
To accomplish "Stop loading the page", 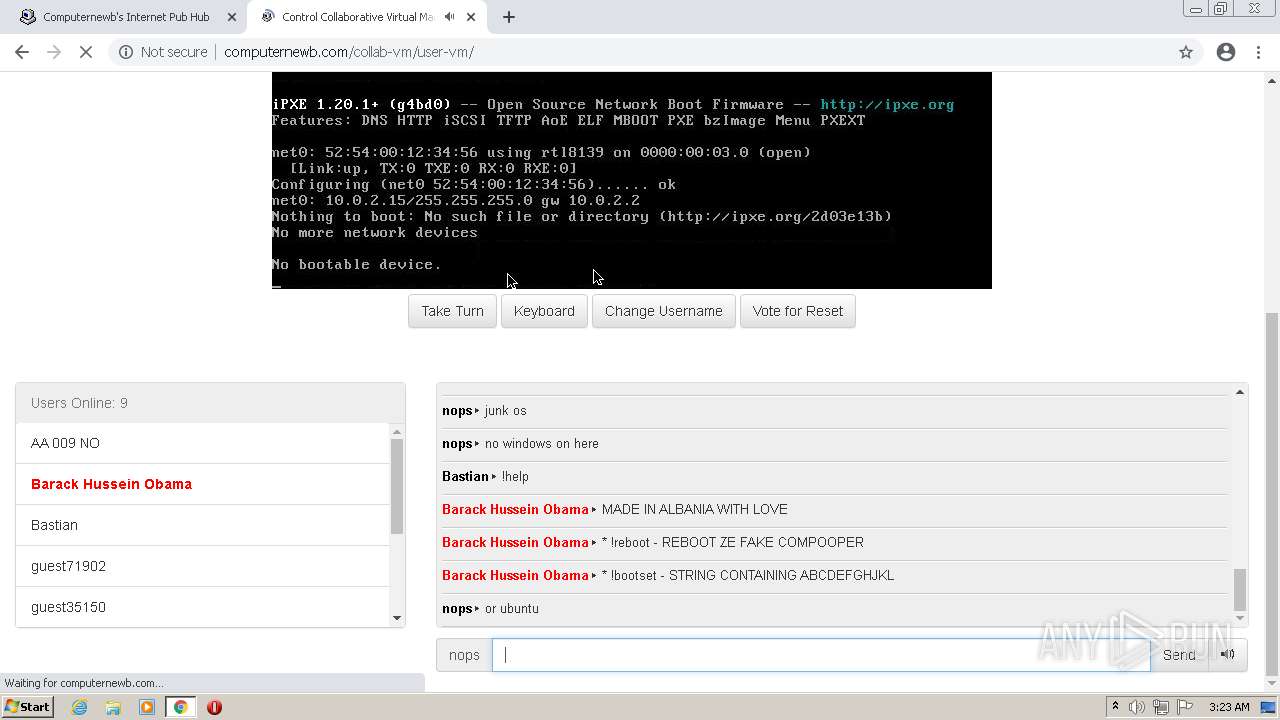I will [86, 52].
